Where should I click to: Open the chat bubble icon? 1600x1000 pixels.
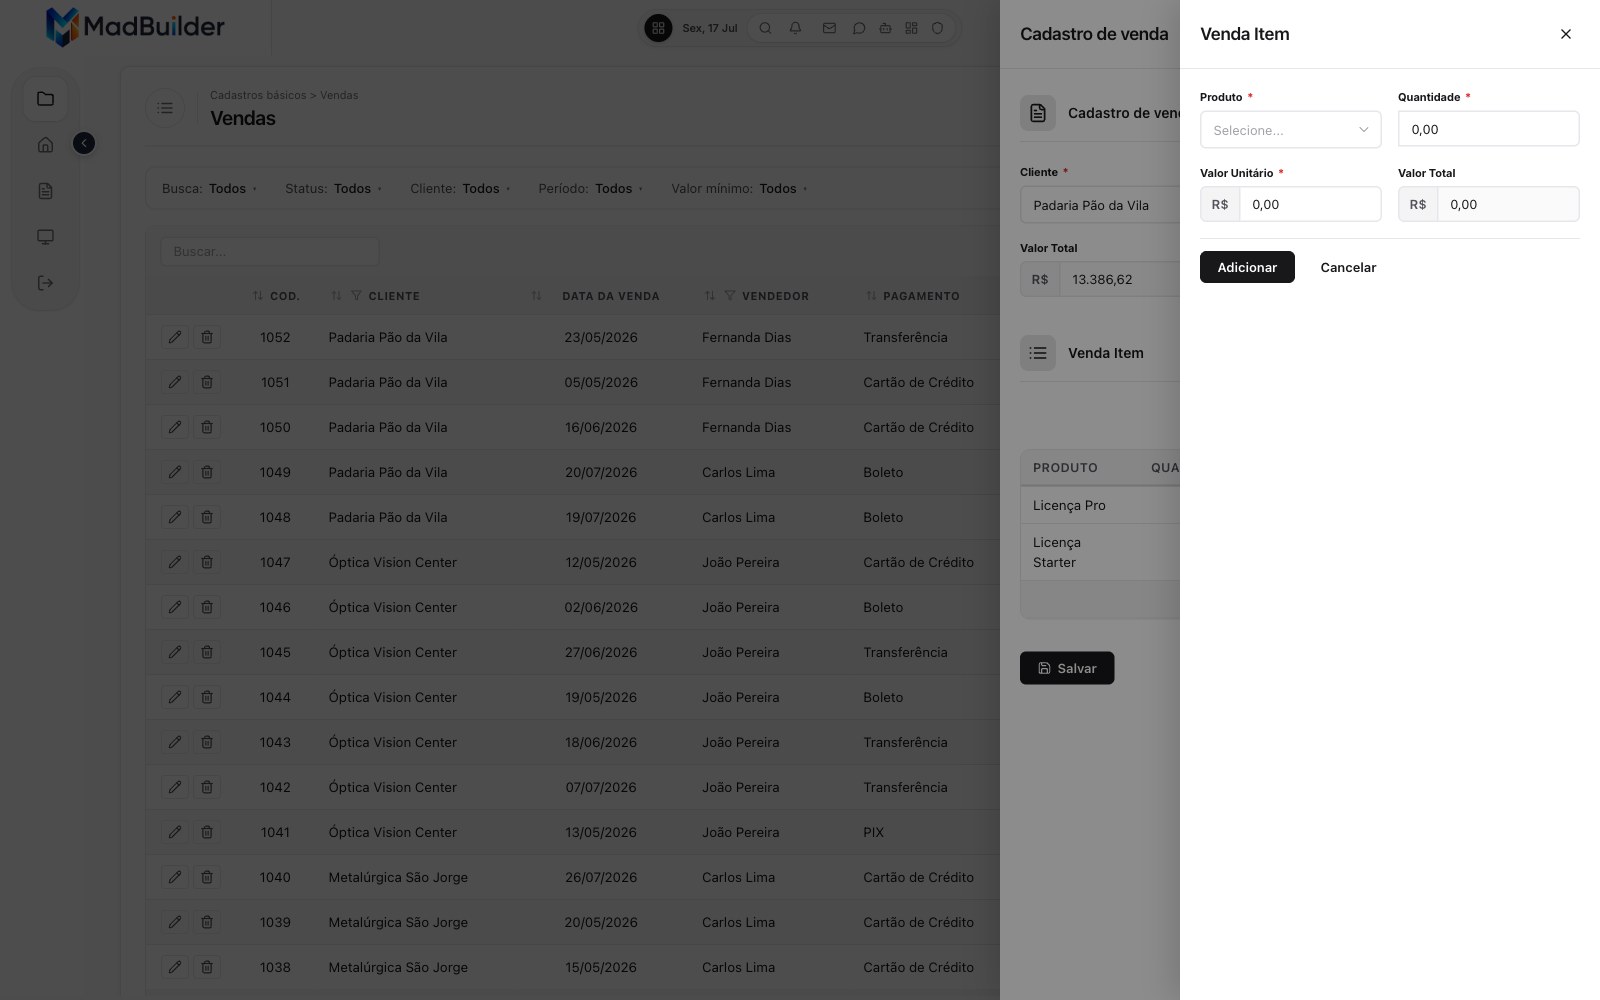[x=858, y=28]
